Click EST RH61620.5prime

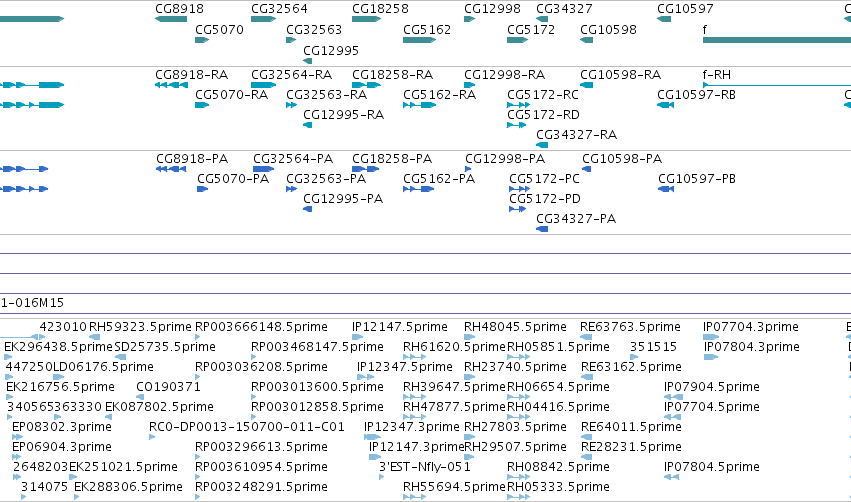click(454, 347)
